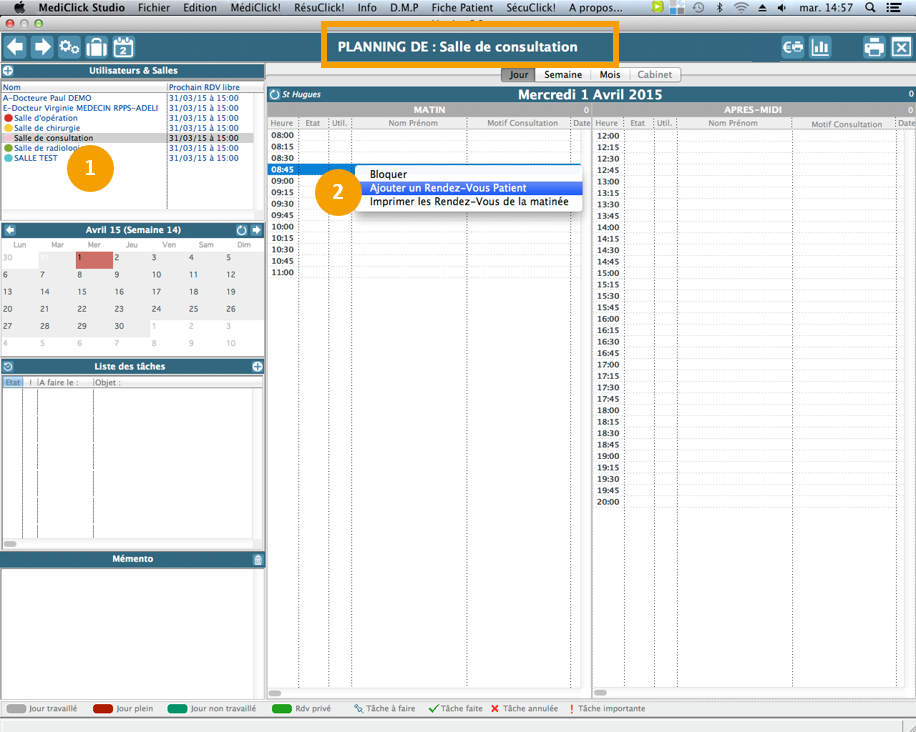The height and width of the screenshot is (732, 916).
Task: Click the calendar icon numbered 2
Action: [x=123, y=47]
